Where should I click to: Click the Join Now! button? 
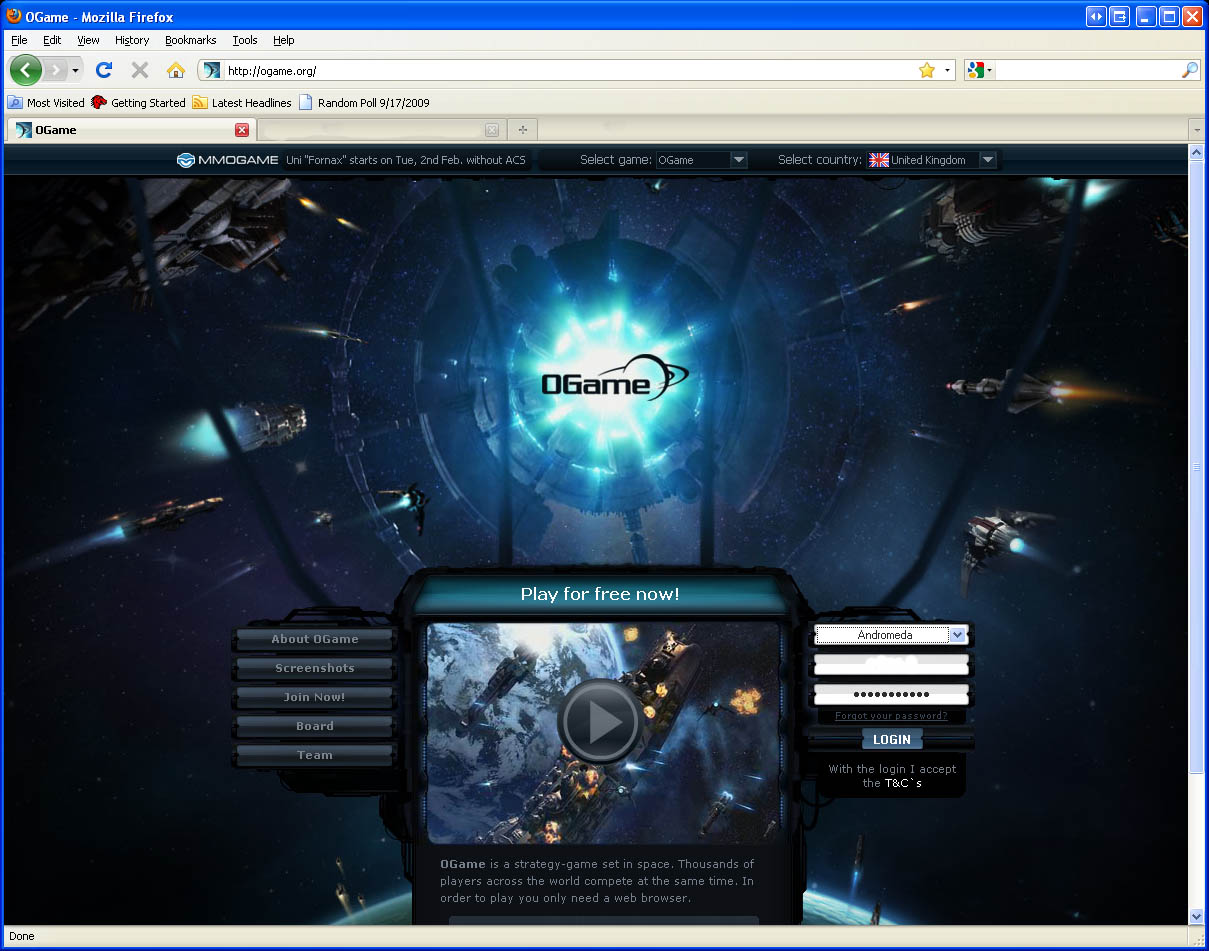tap(315, 697)
